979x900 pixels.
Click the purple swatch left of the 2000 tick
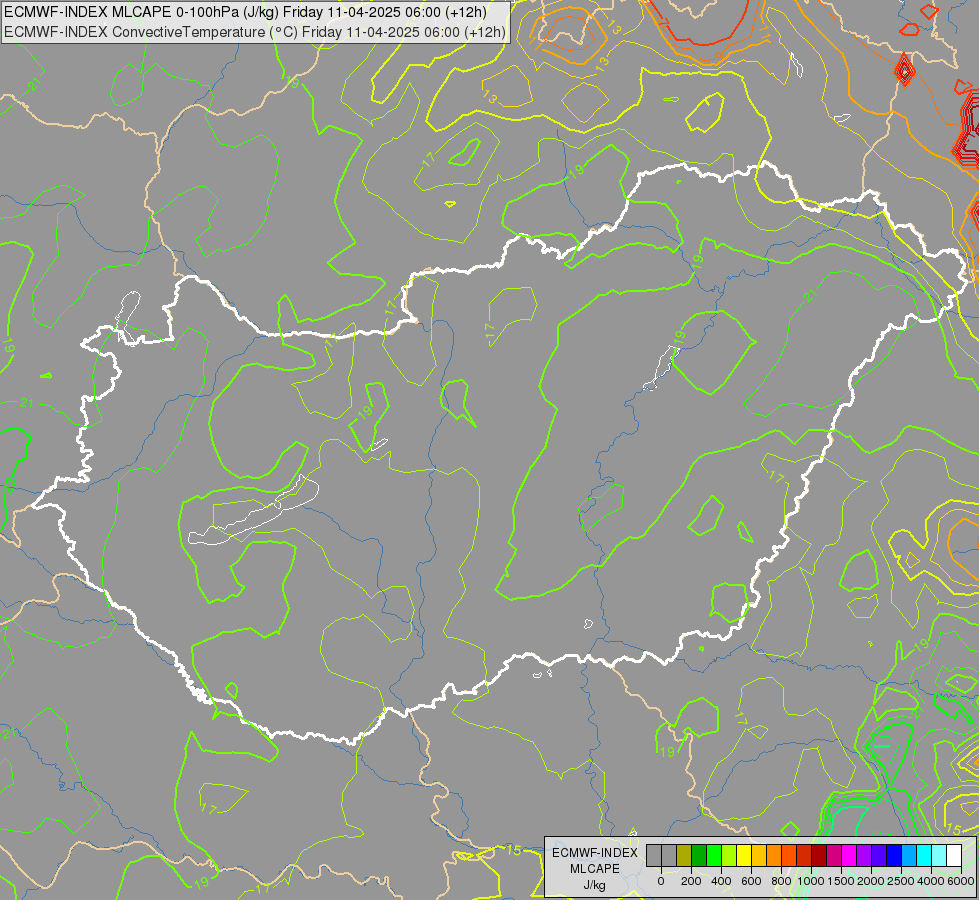pyautogui.click(x=865, y=856)
